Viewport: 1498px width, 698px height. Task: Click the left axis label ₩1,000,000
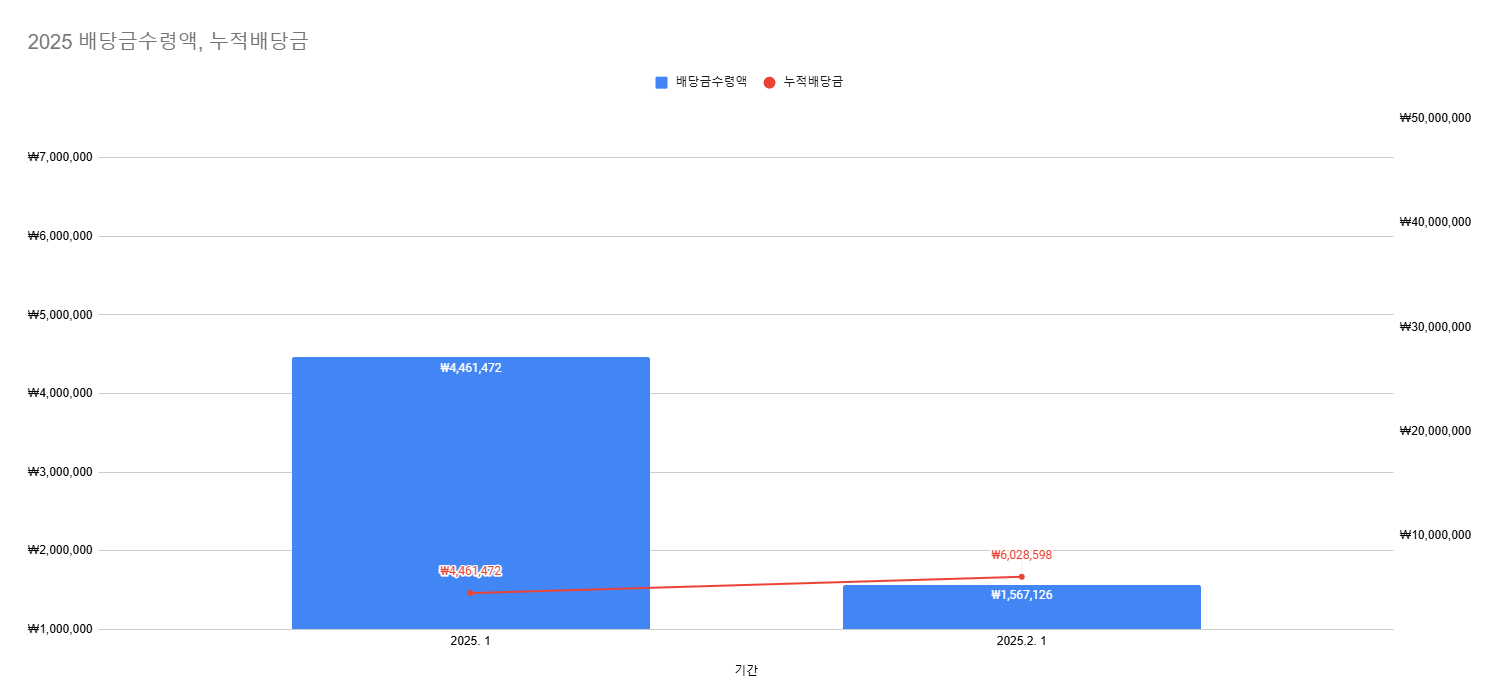point(60,629)
